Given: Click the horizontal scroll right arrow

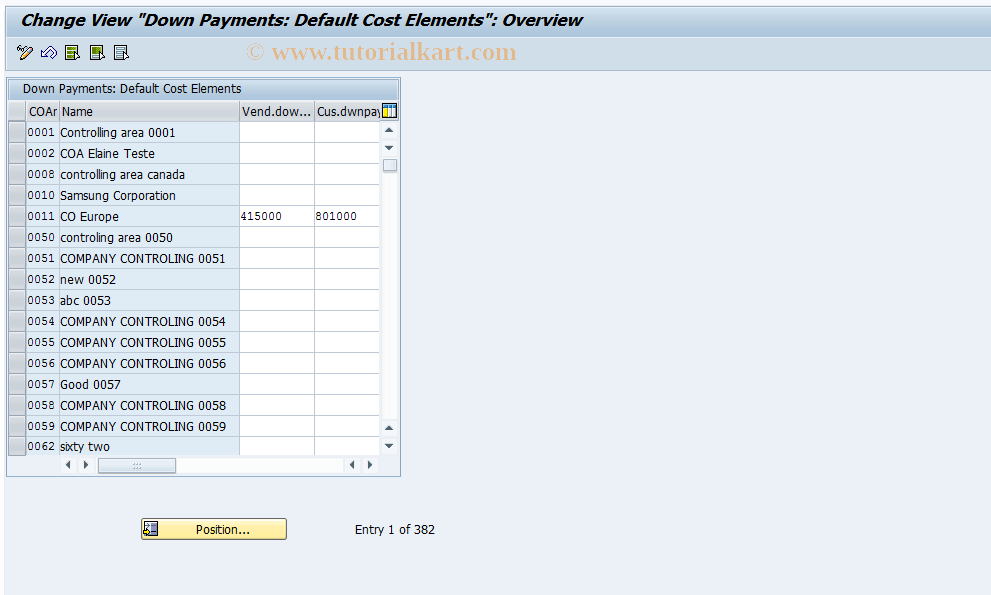Looking at the screenshot, I should coord(369,464).
